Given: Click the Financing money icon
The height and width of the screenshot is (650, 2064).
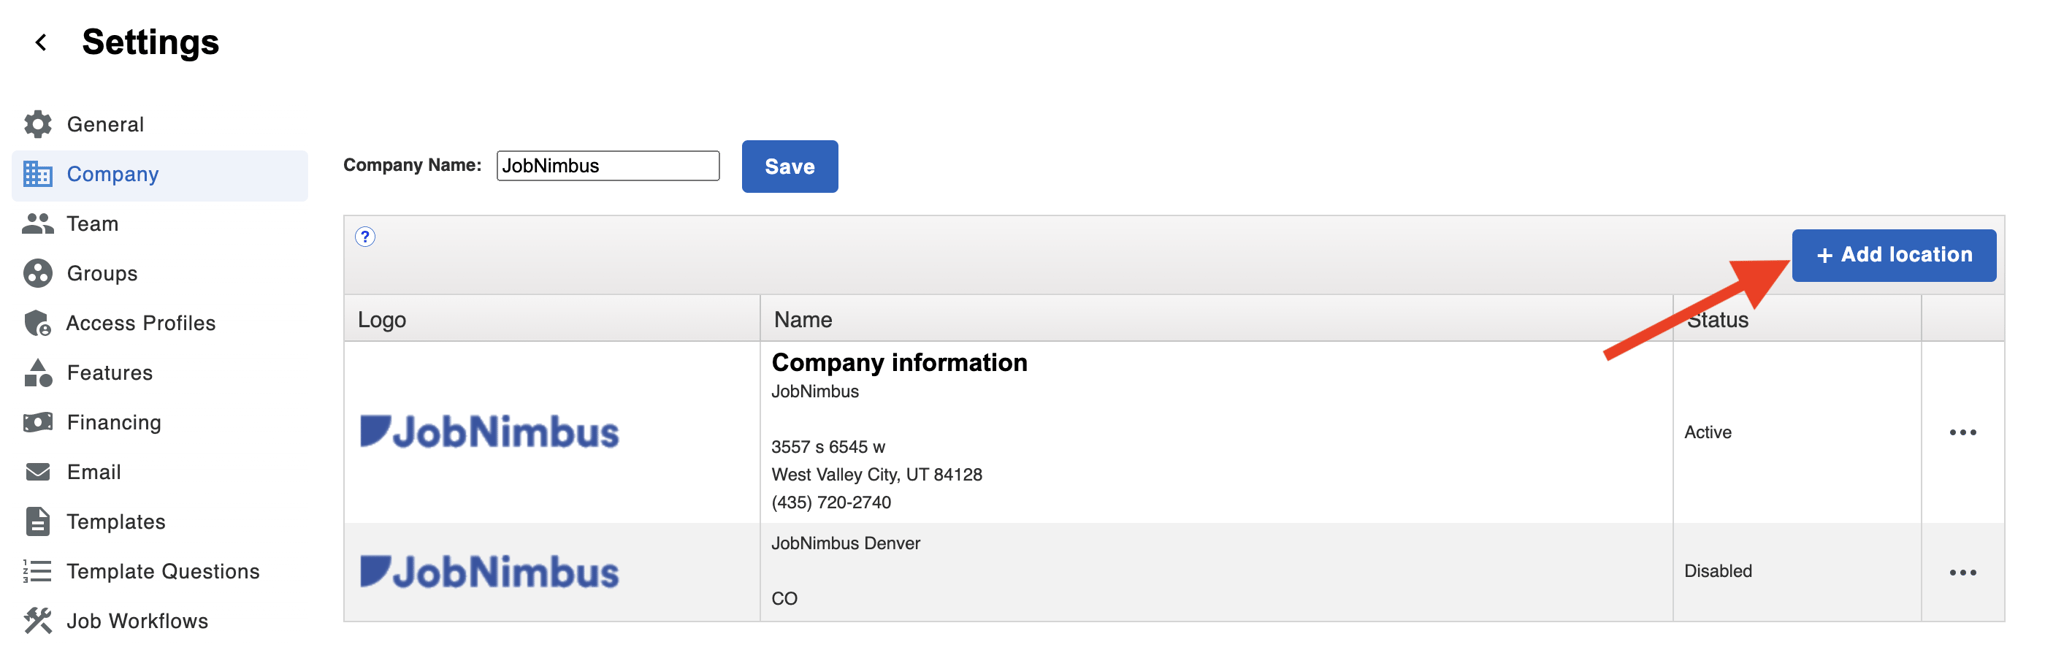Looking at the screenshot, I should pos(37,422).
